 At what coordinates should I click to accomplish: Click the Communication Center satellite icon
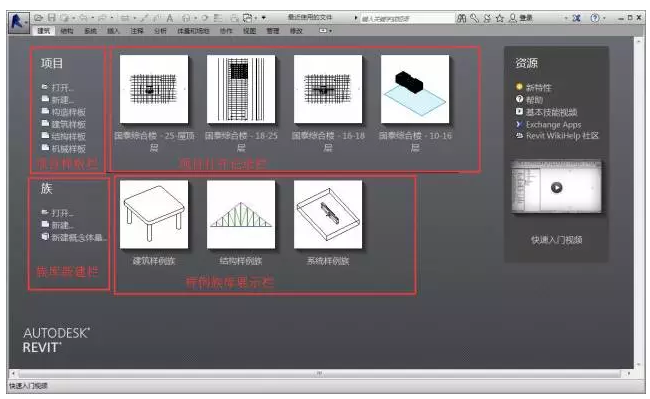[x=487, y=18]
